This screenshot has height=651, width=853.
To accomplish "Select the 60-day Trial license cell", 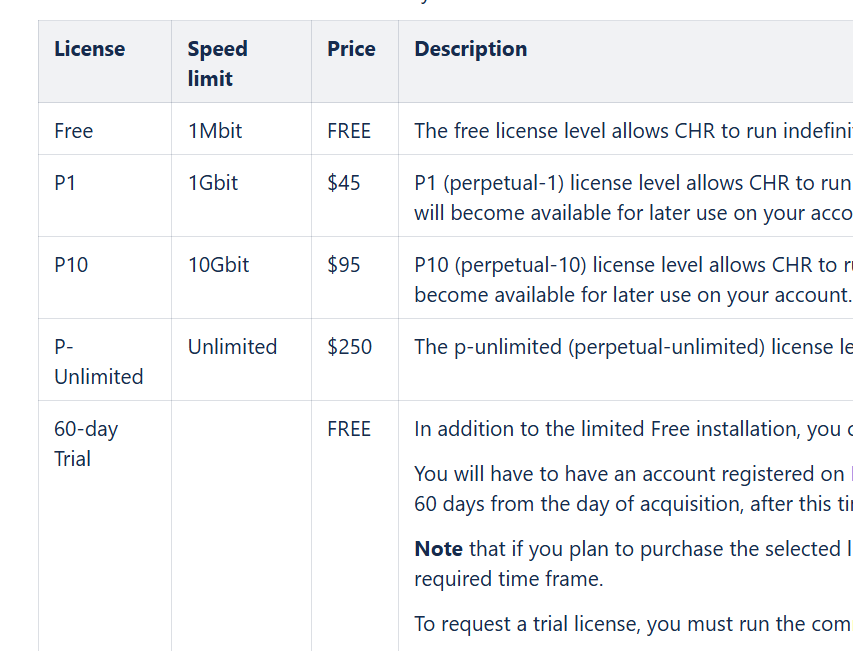I will 86,444.
